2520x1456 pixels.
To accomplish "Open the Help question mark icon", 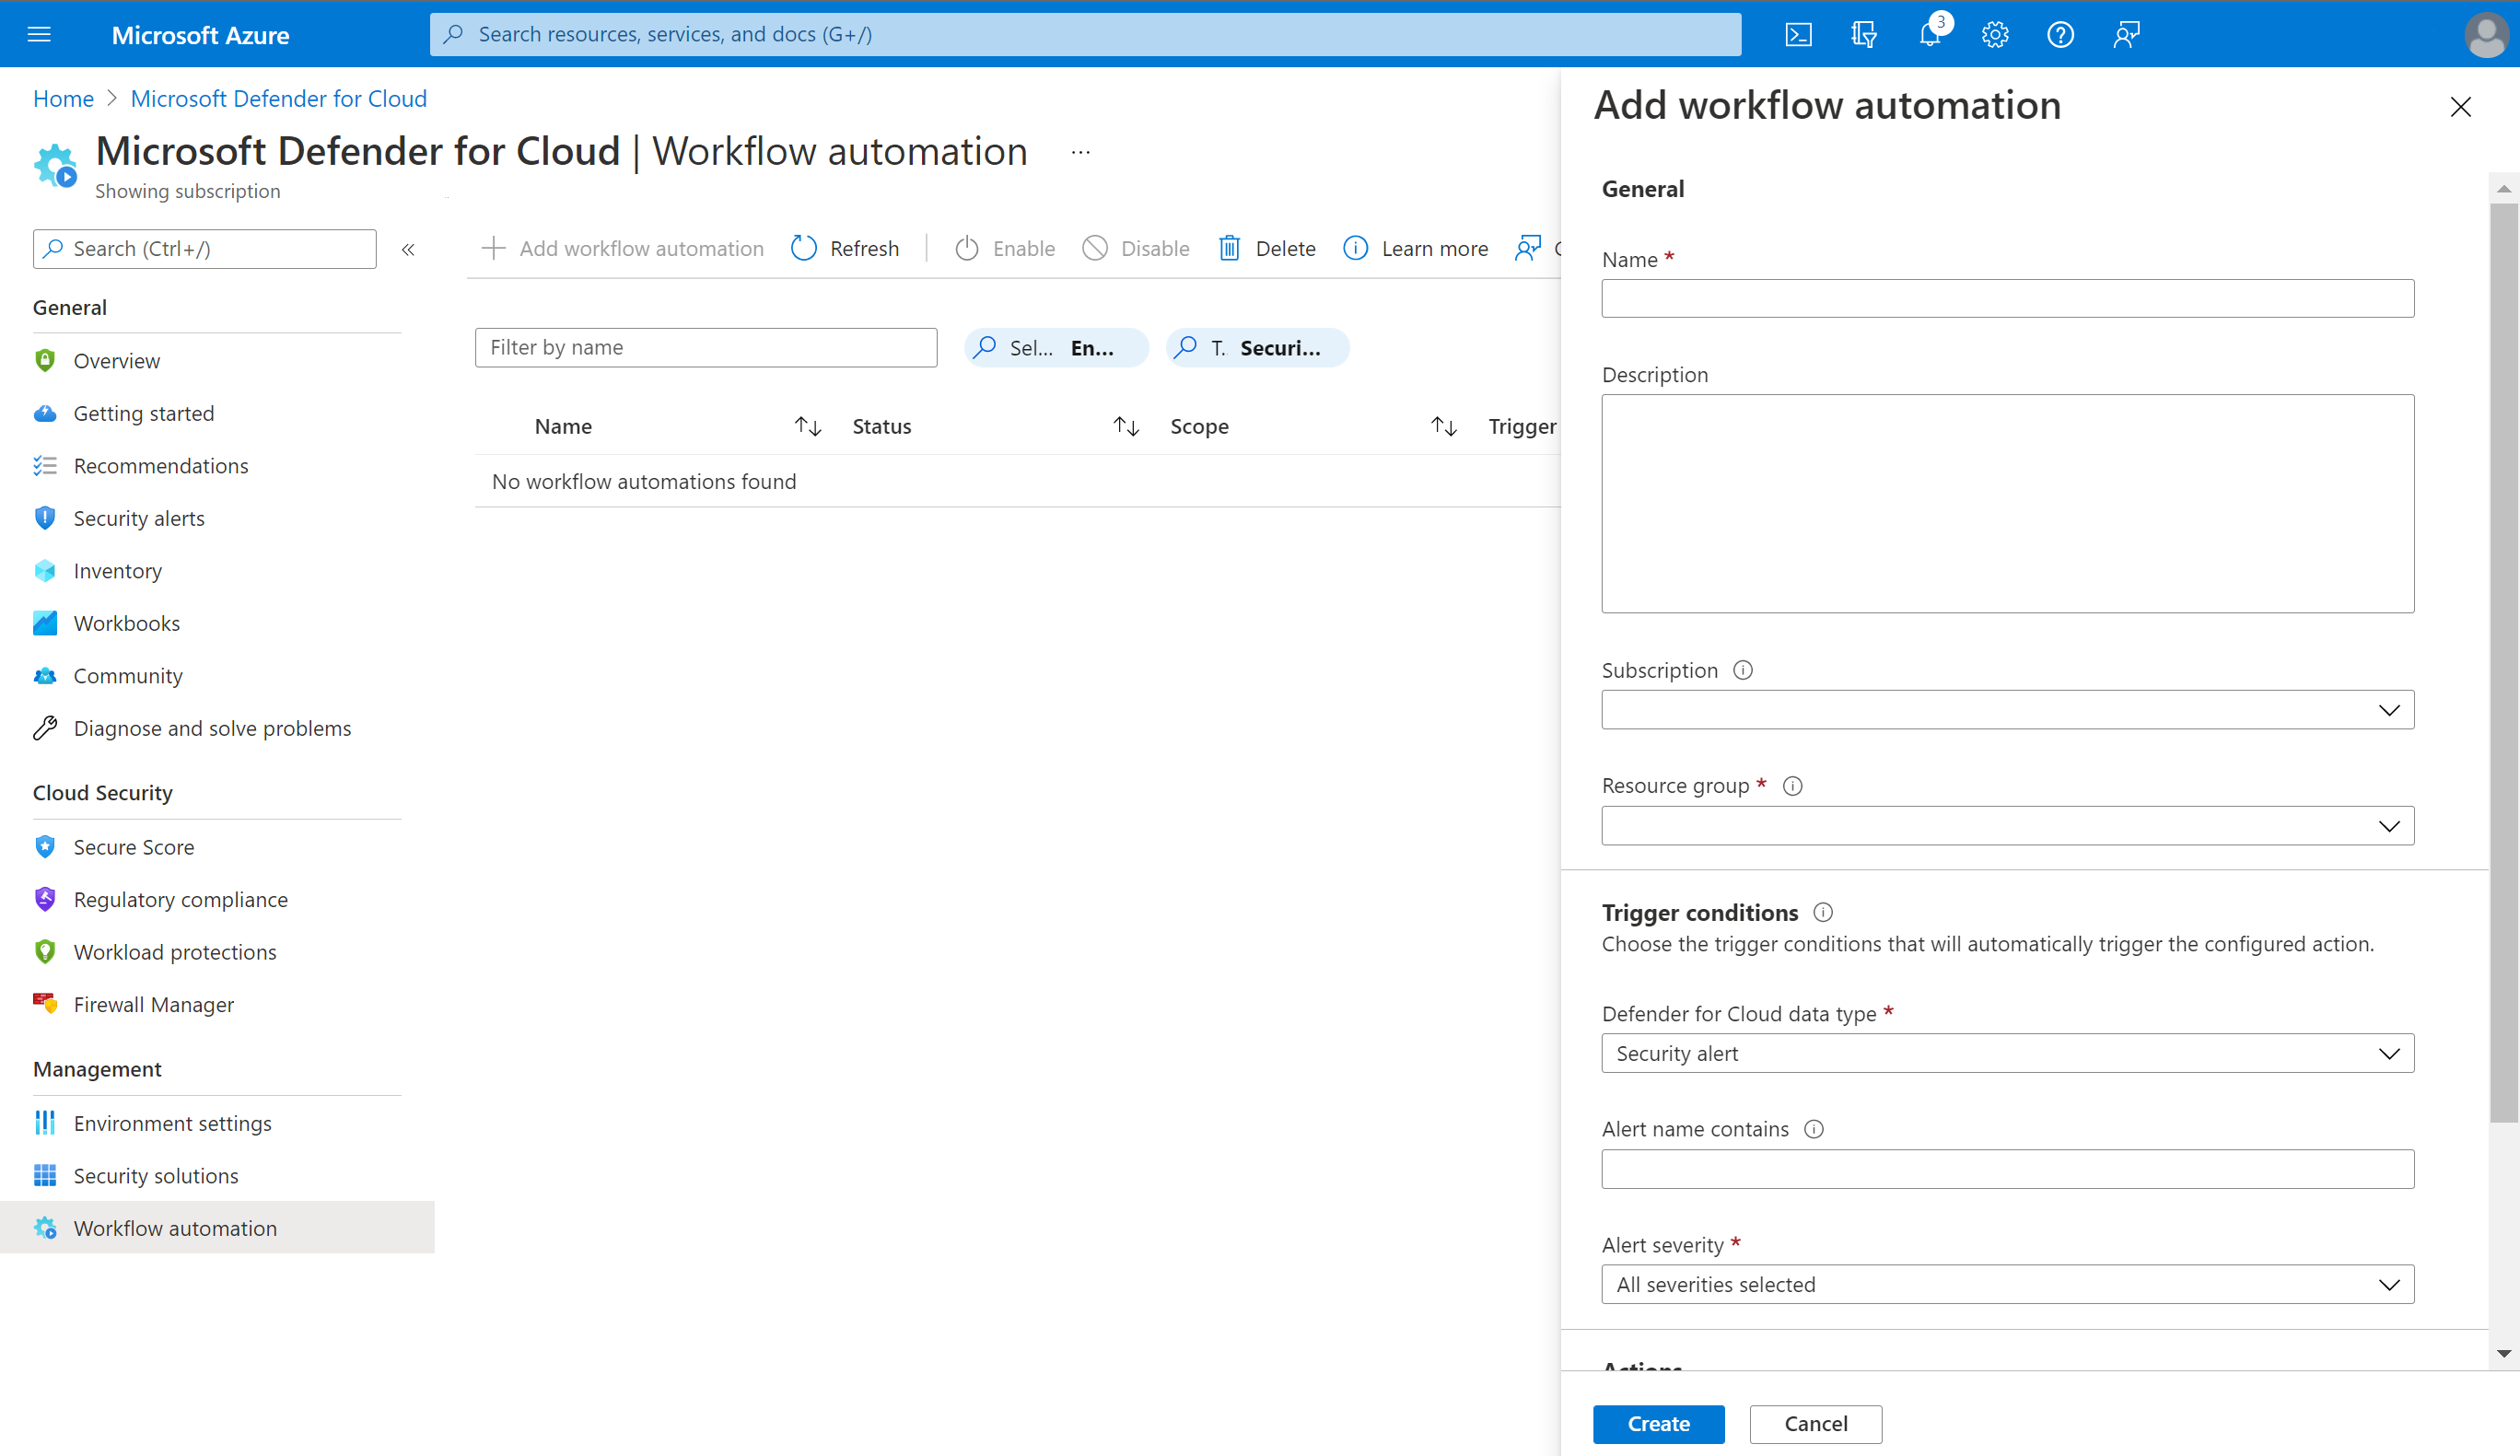I will pyautogui.click(x=2060, y=34).
